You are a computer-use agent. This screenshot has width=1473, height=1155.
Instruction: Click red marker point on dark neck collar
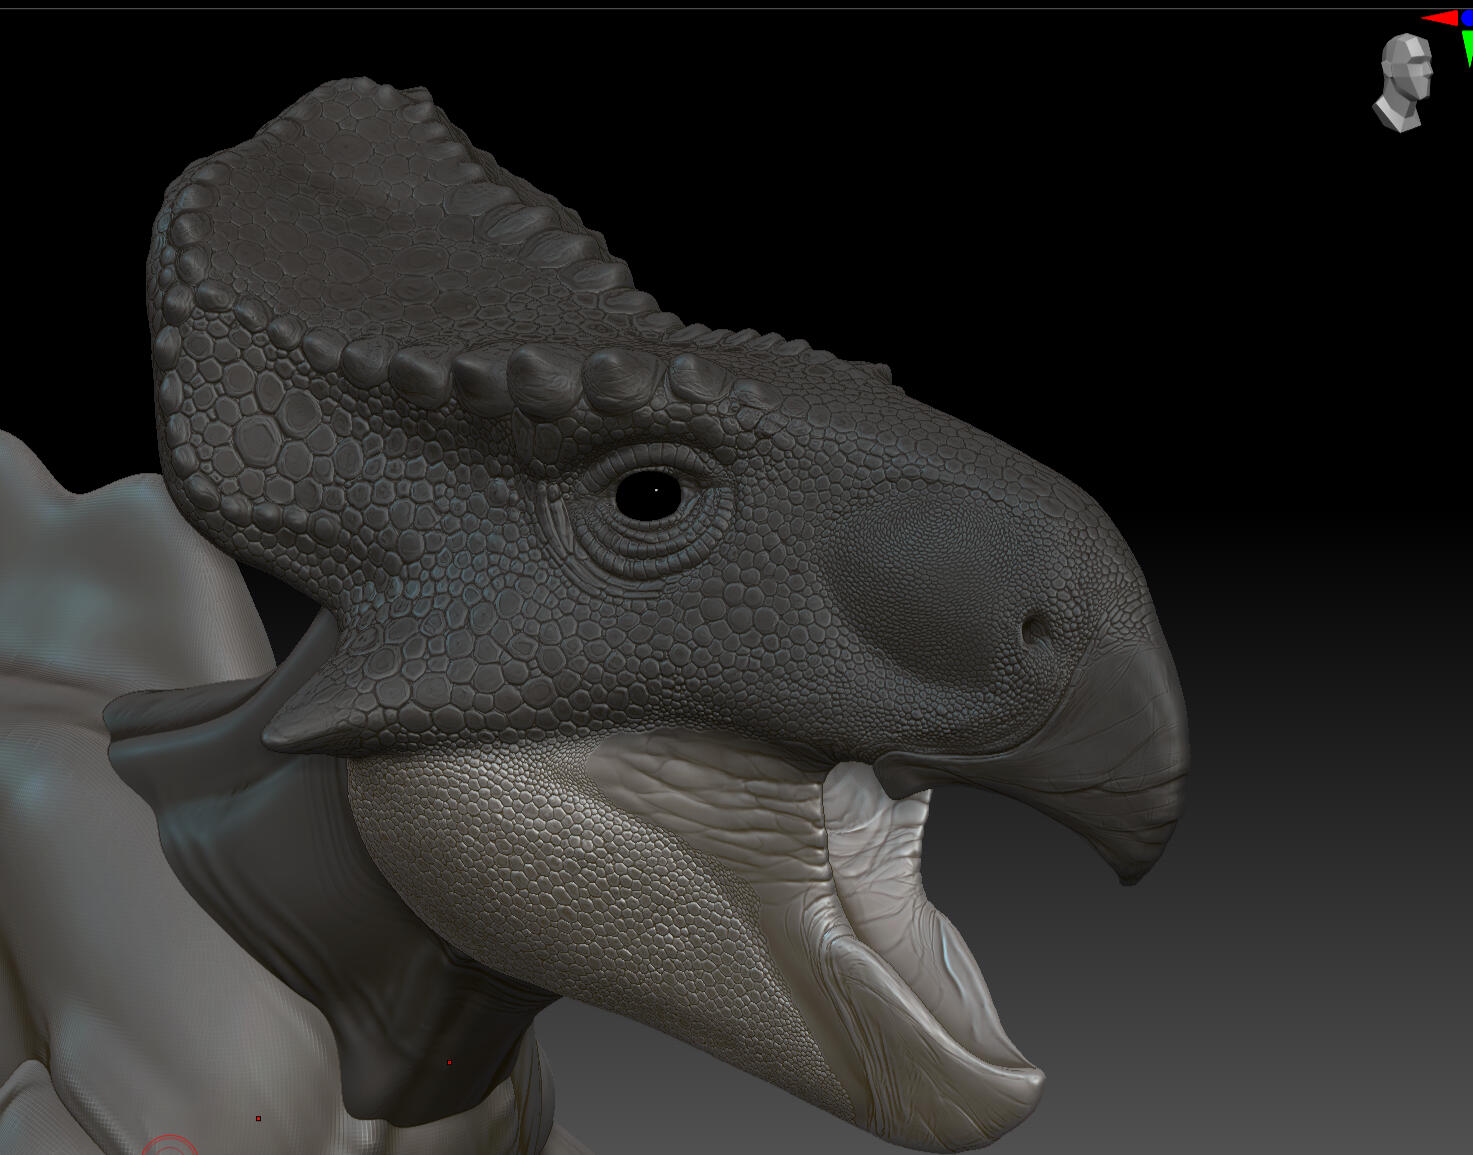pyautogui.click(x=449, y=1062)
